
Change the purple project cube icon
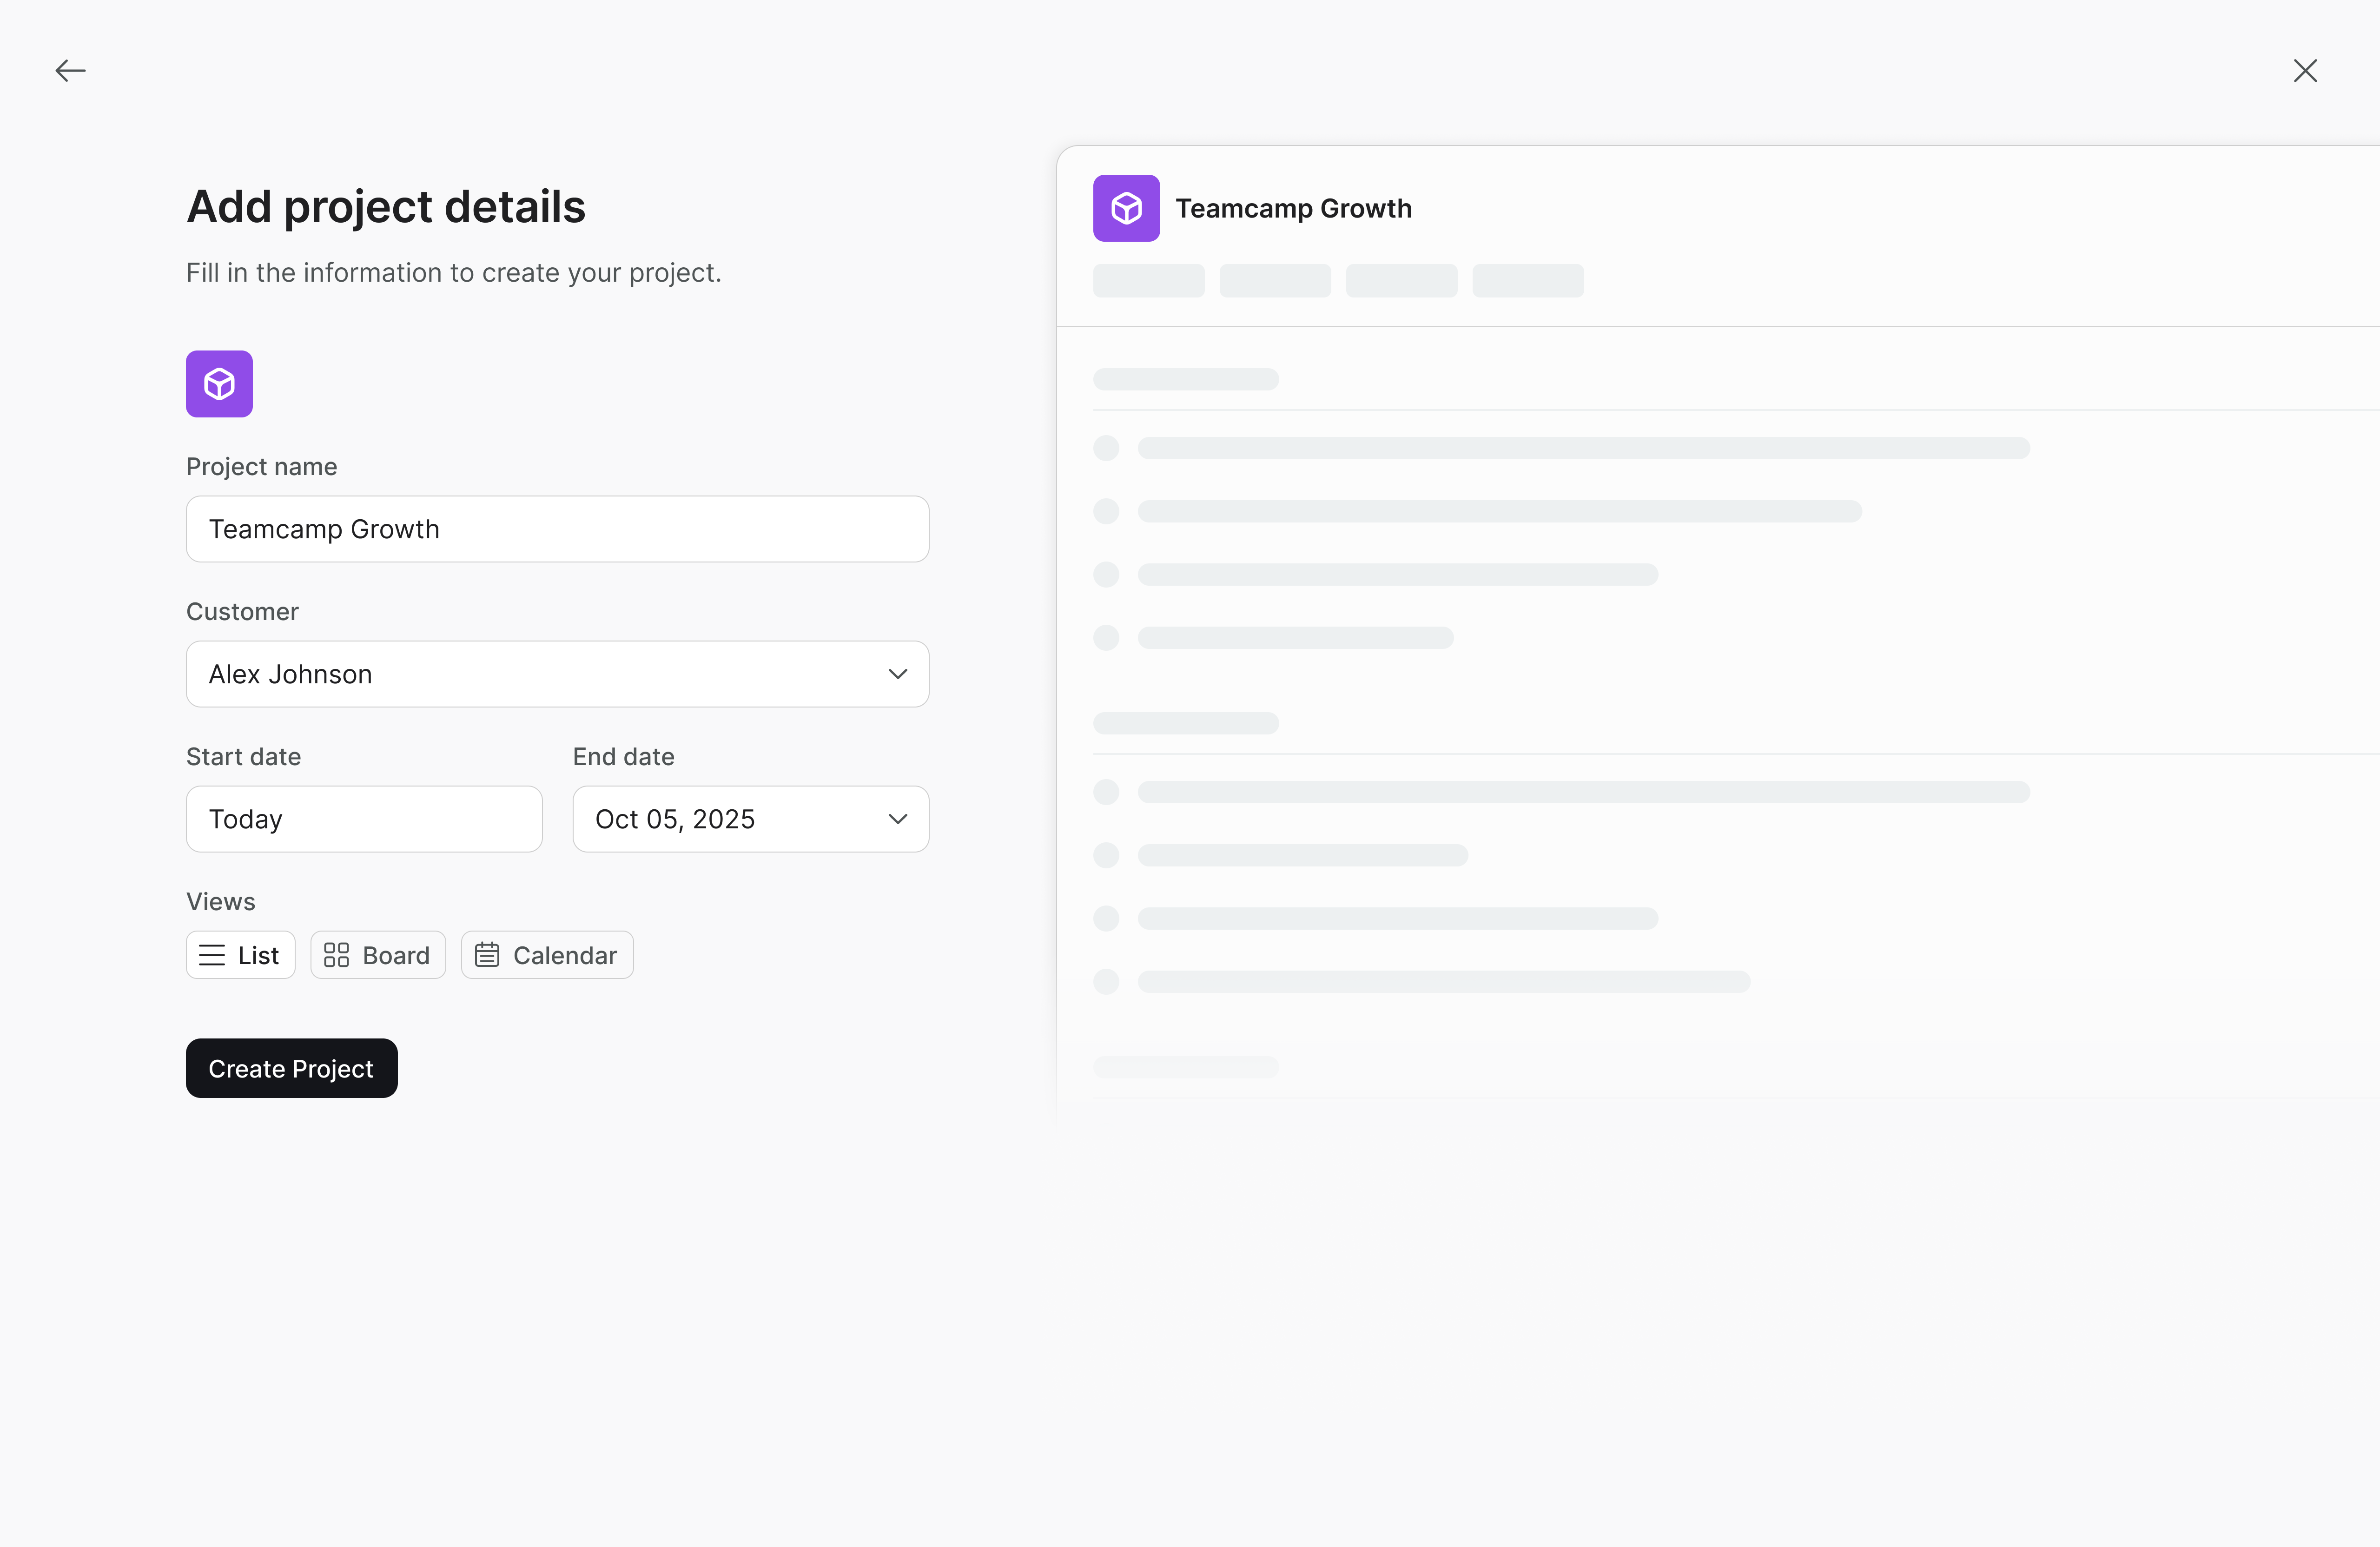(x=219, y=384)
